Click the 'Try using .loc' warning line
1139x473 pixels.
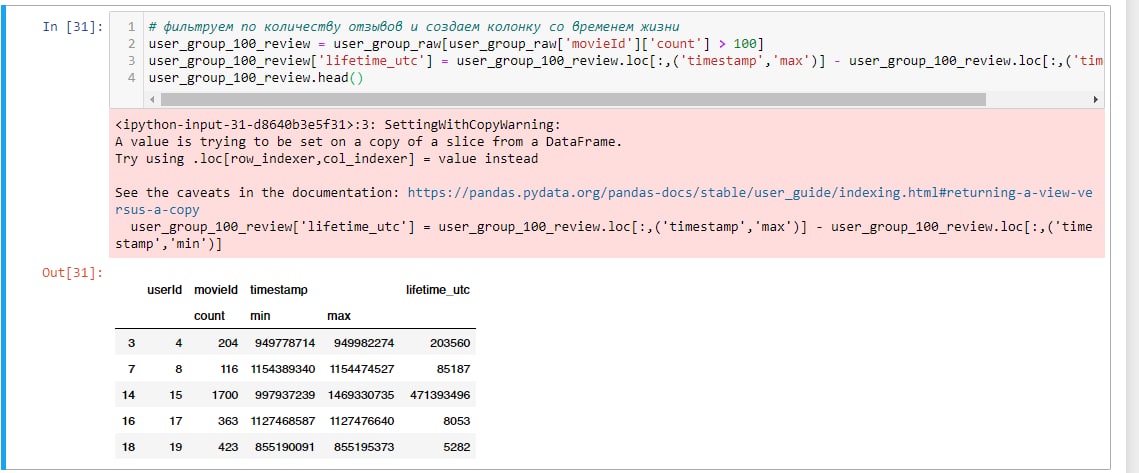[x=326, y=158]
